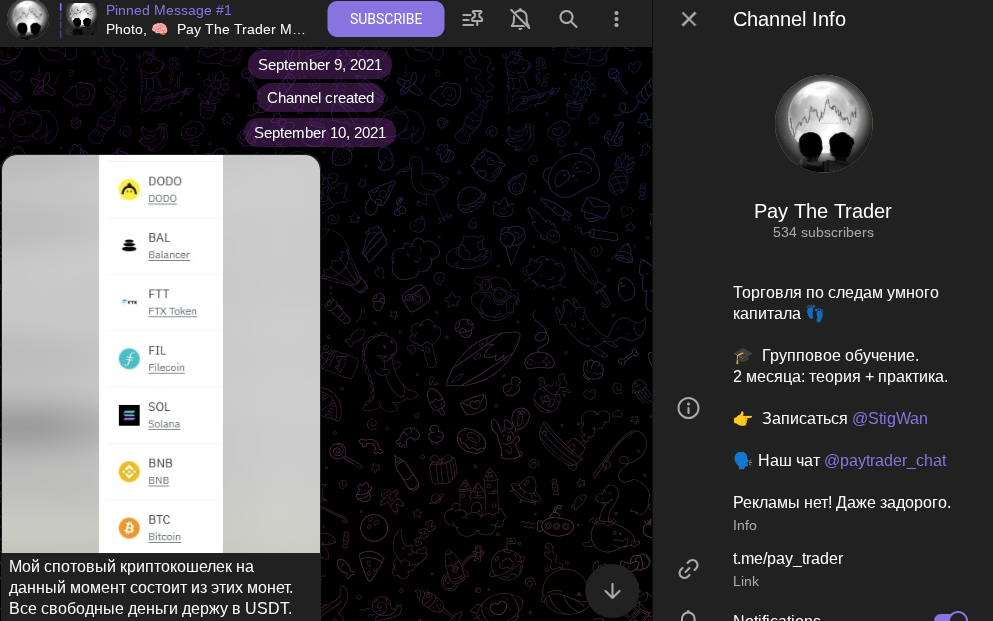Click the SOL Solana icon in photo

[129, 415]
